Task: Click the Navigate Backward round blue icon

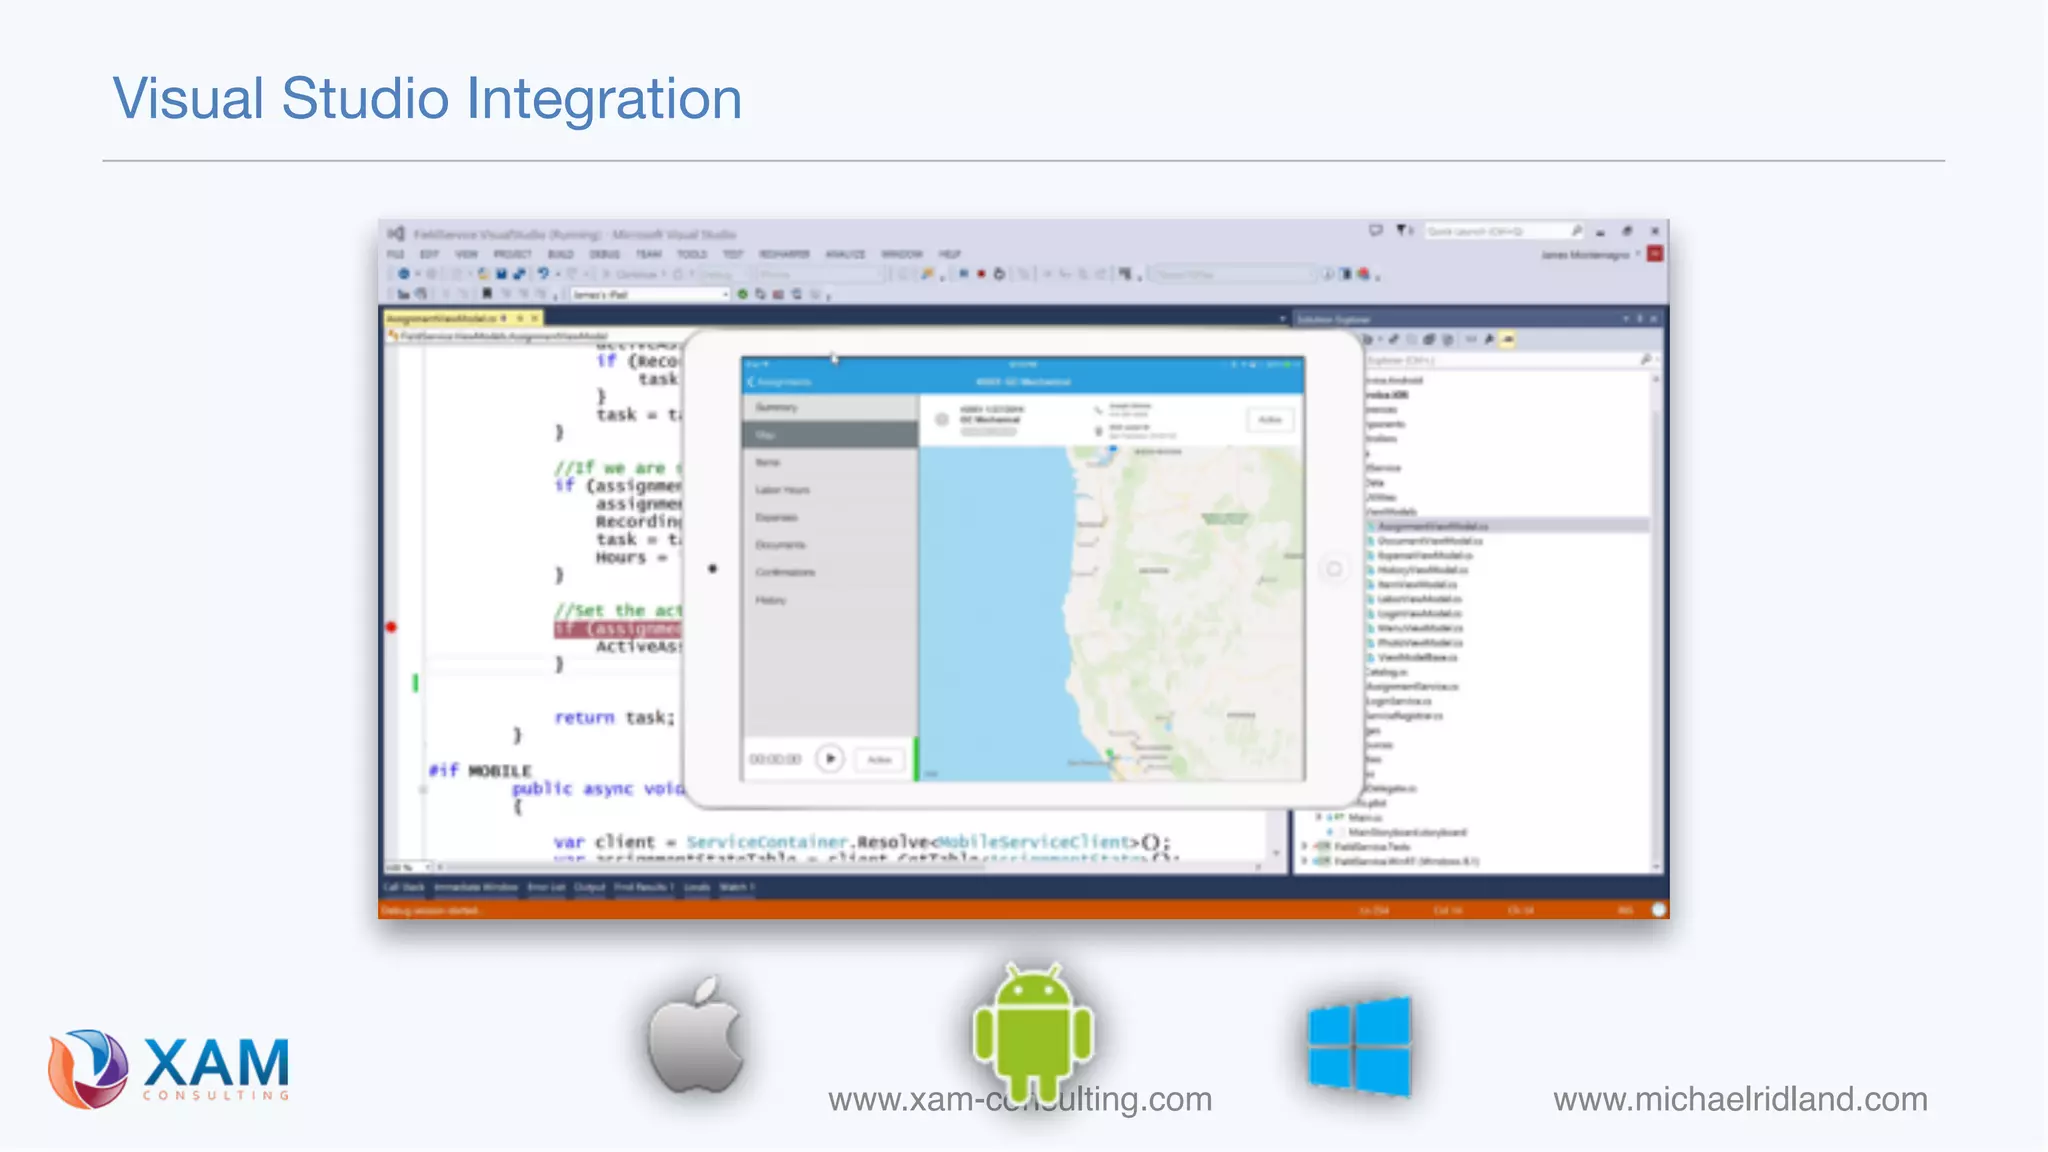Action: 403,273
